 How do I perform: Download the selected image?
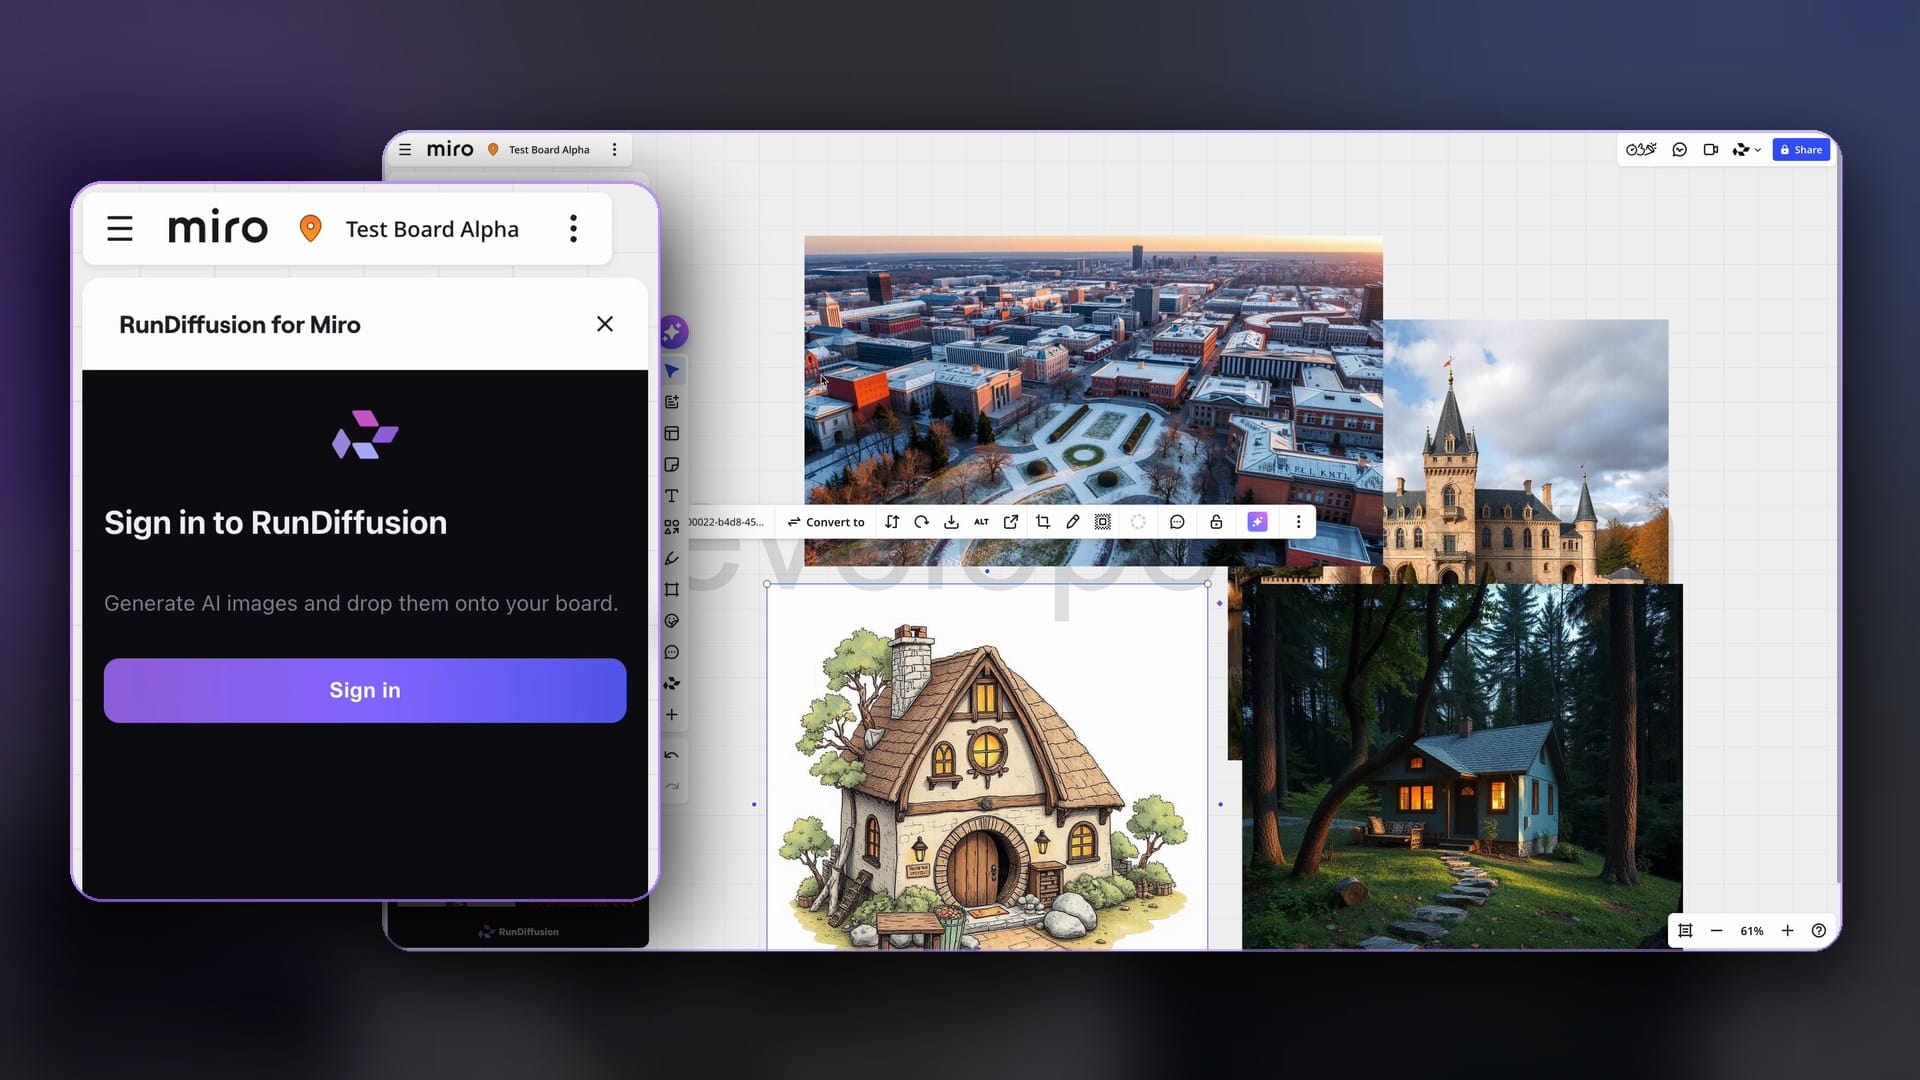[x=952, y=522]
